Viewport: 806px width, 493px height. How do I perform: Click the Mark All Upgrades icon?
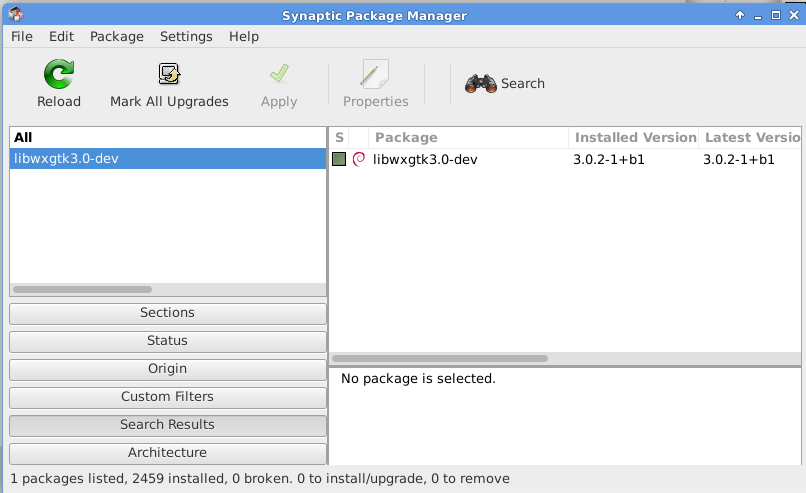point(169,74)
